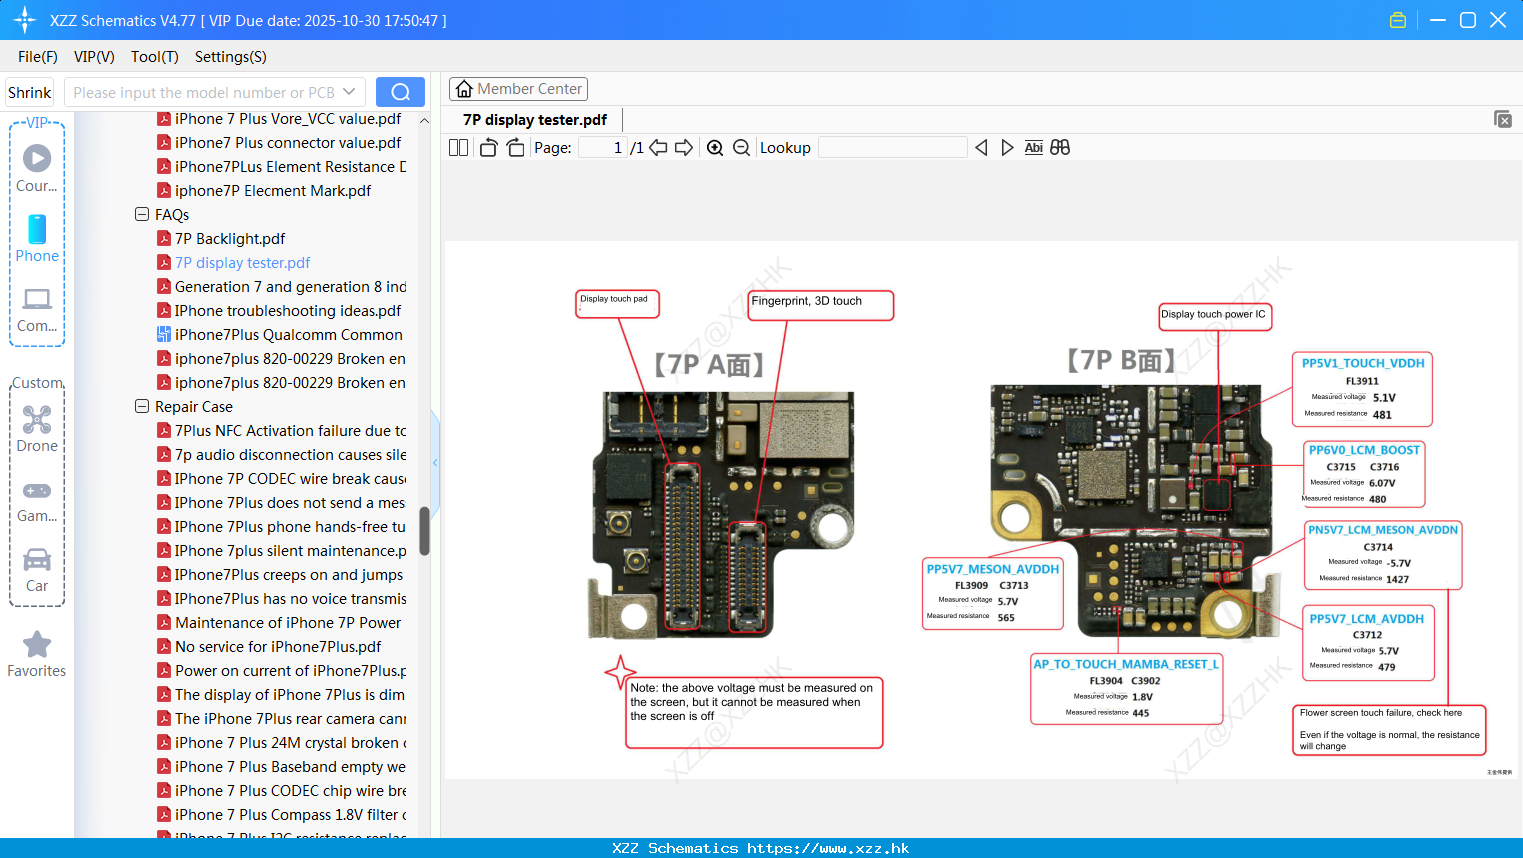Click the file tree scrollbar thumb

(x=424, y=531)
